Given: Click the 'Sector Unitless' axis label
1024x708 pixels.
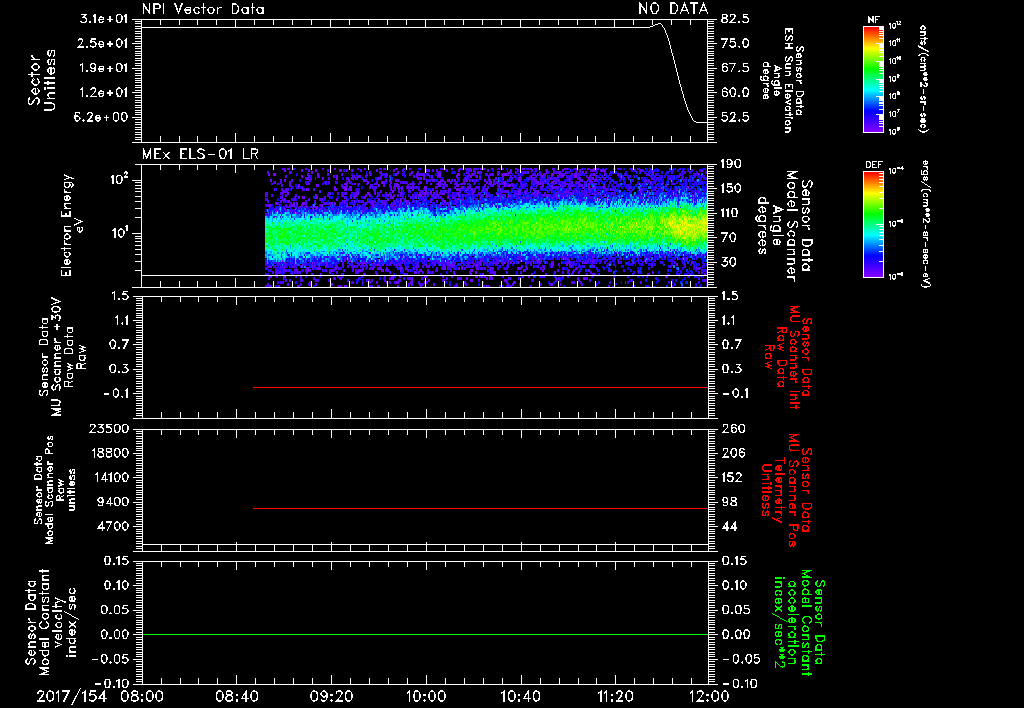Looking at the screenshot, I should point(42,80).
